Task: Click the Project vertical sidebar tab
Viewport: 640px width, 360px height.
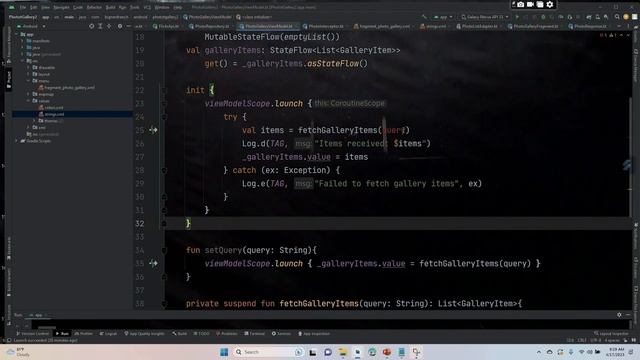Action: click(x=9, y=79)
